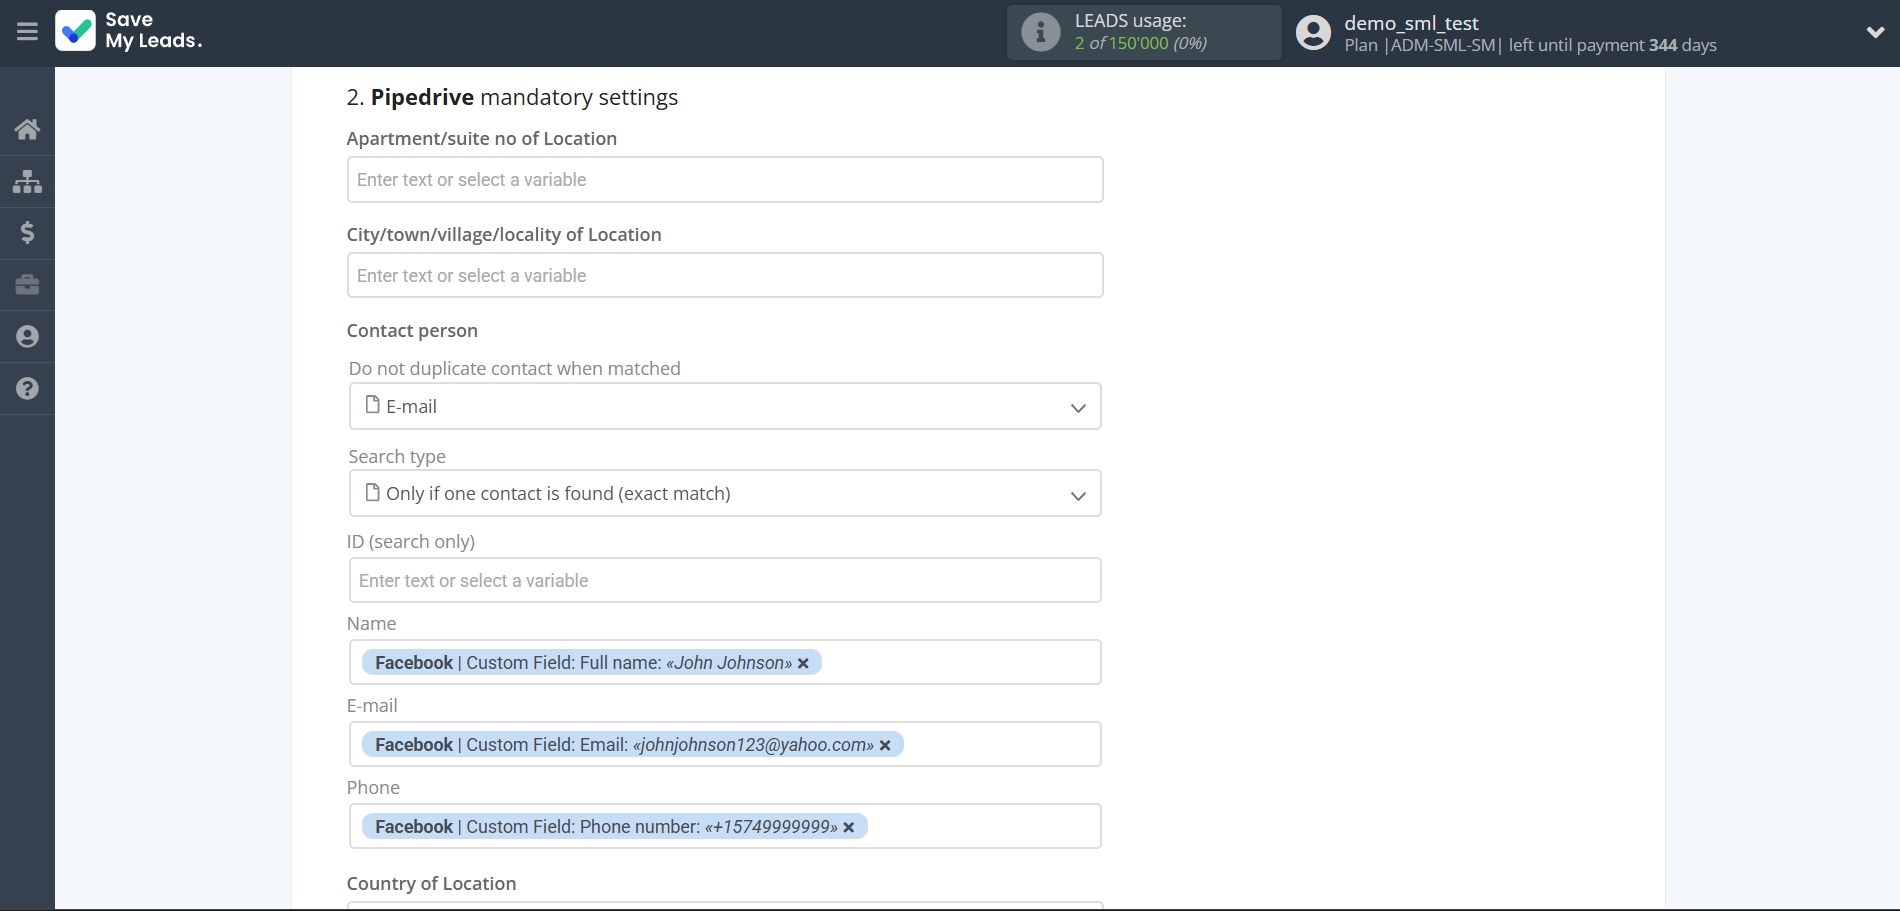Click the Apartment/suite no input field
Viewport: 1900px width, 911px height.
[x=724, y=179]
